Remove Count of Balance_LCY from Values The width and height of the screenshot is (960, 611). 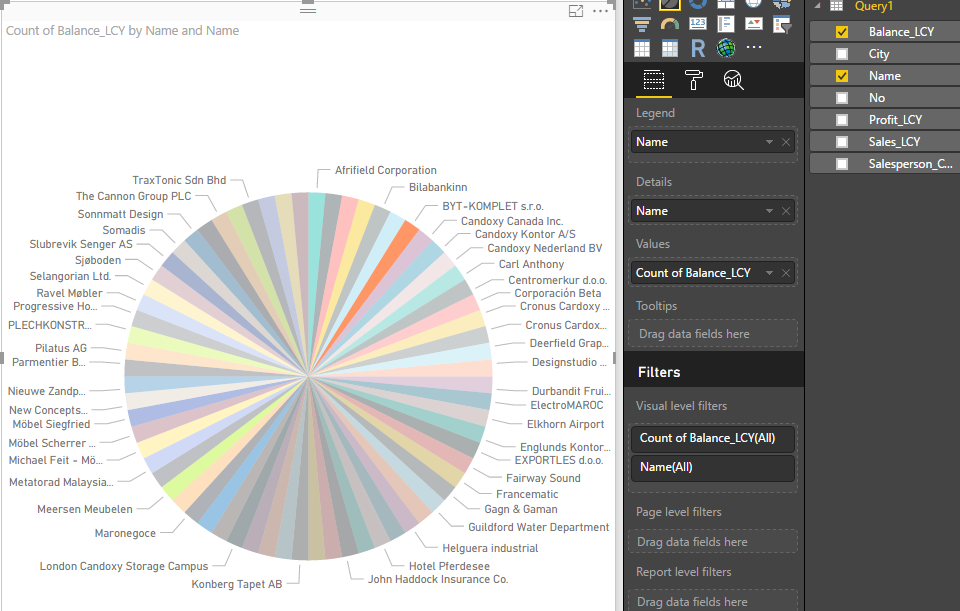pos(786,273)
